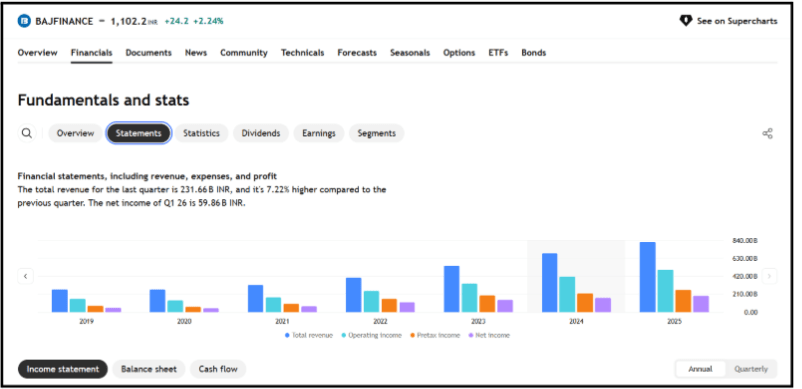802x389 pixels.
Task: Open the Technicals tab
Action: (302, 53)
